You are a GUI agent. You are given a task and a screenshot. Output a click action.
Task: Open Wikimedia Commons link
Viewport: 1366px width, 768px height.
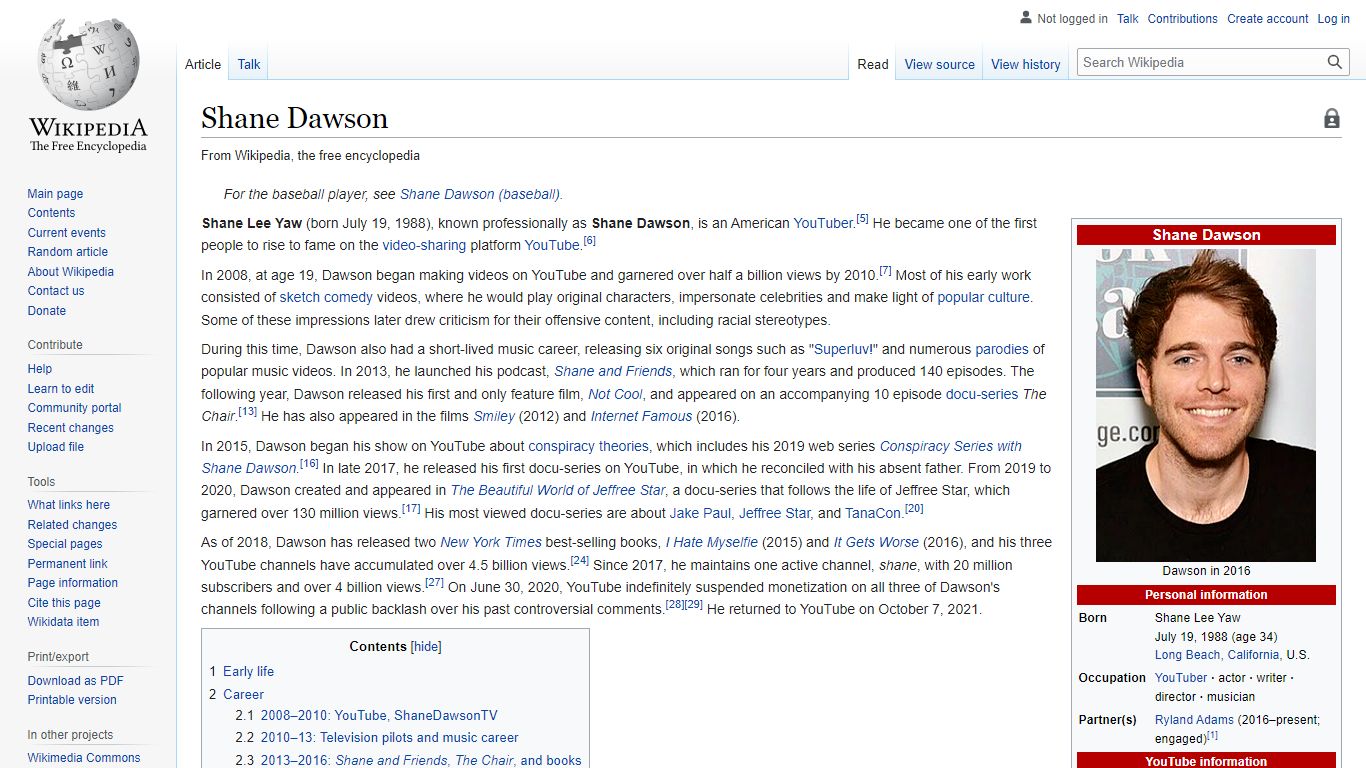[84, 758]
